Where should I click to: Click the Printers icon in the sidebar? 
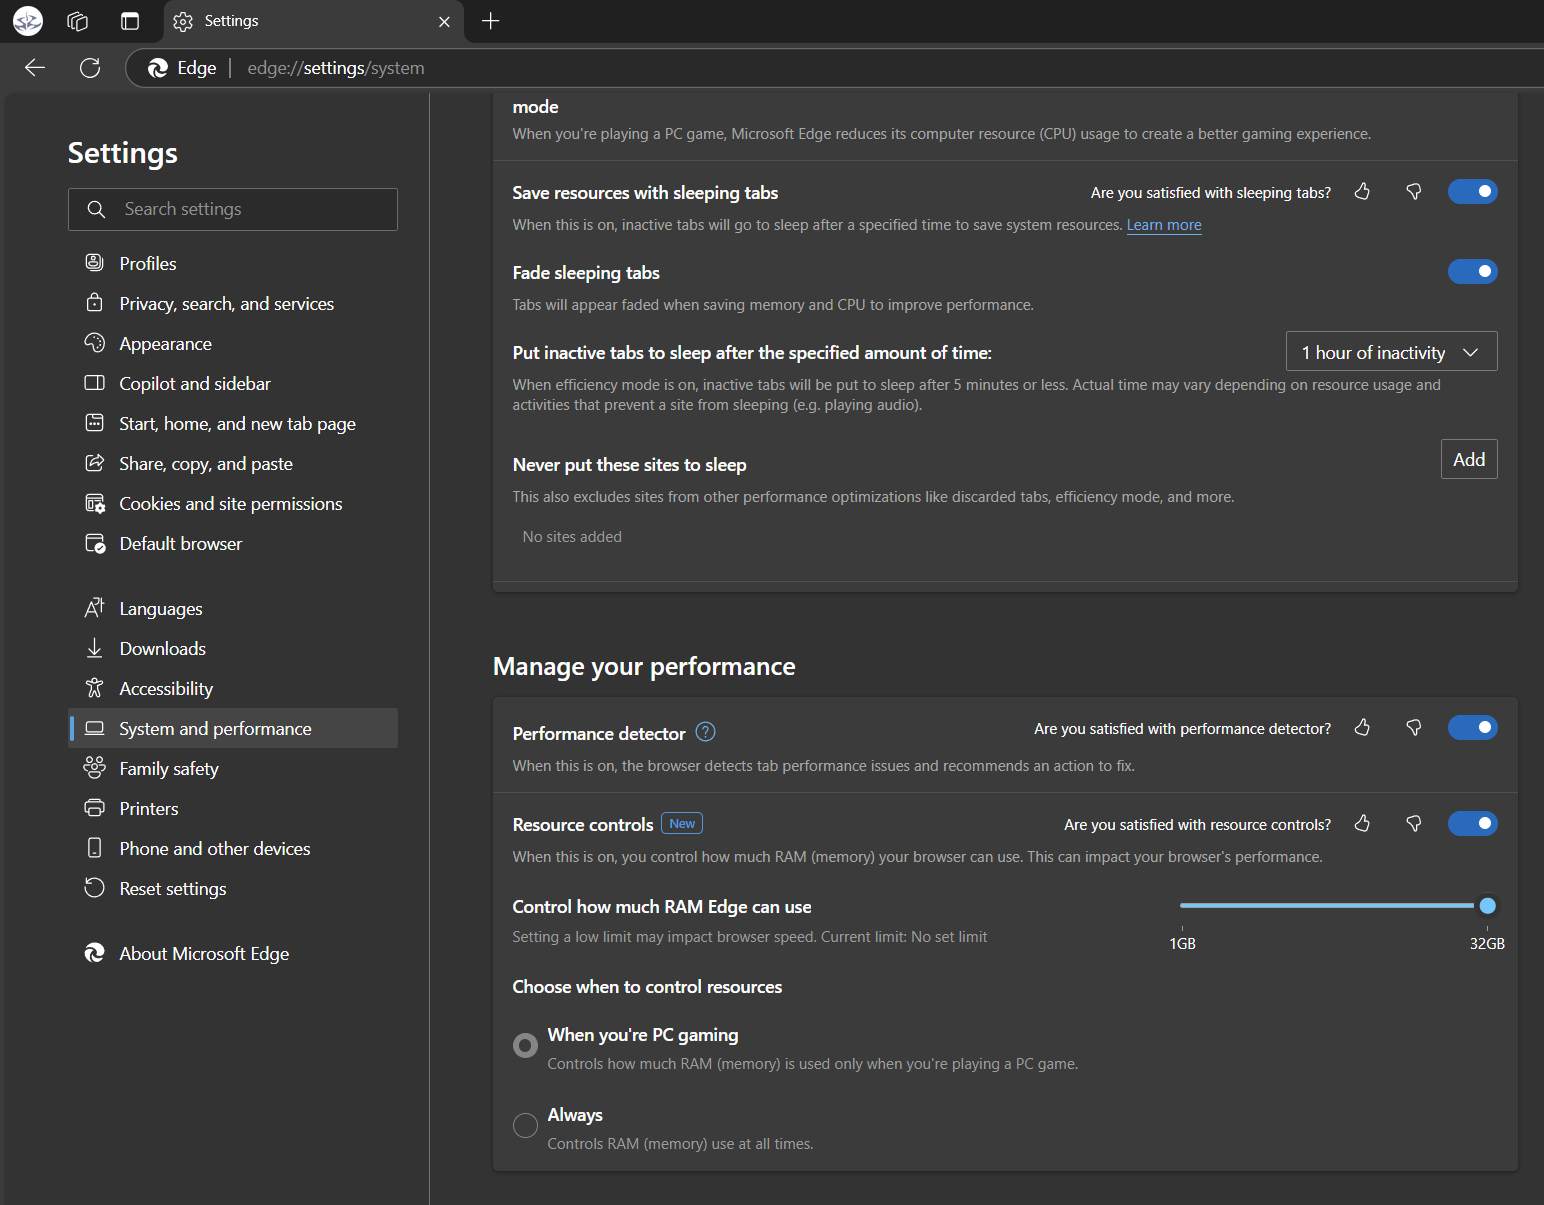(95, 807)
